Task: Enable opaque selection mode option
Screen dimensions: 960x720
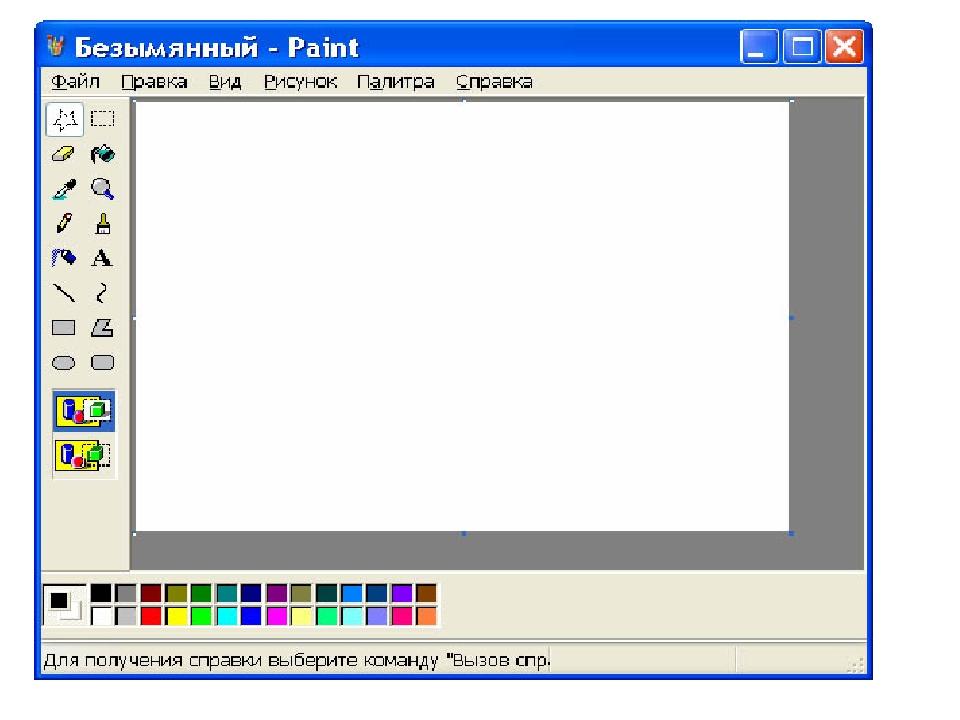Action: [x=84, y=410]
